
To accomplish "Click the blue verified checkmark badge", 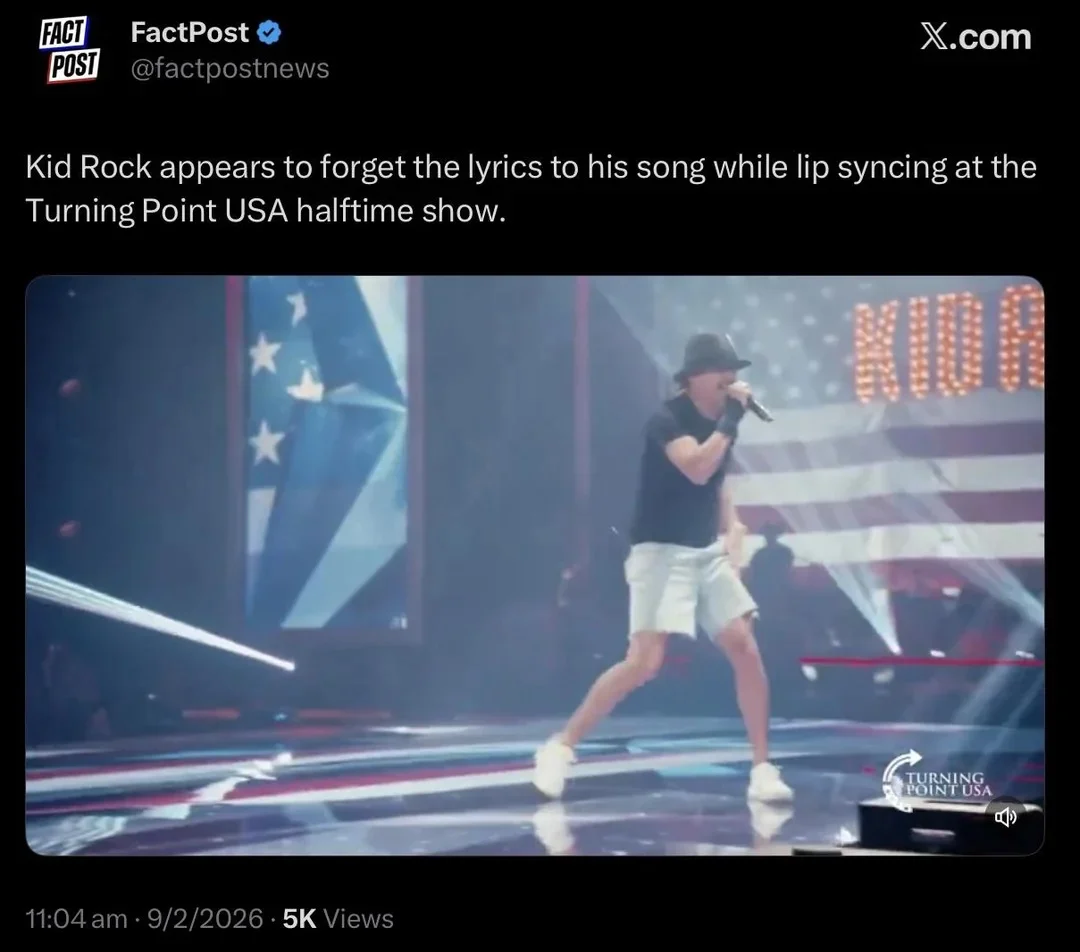I will 268,33.
